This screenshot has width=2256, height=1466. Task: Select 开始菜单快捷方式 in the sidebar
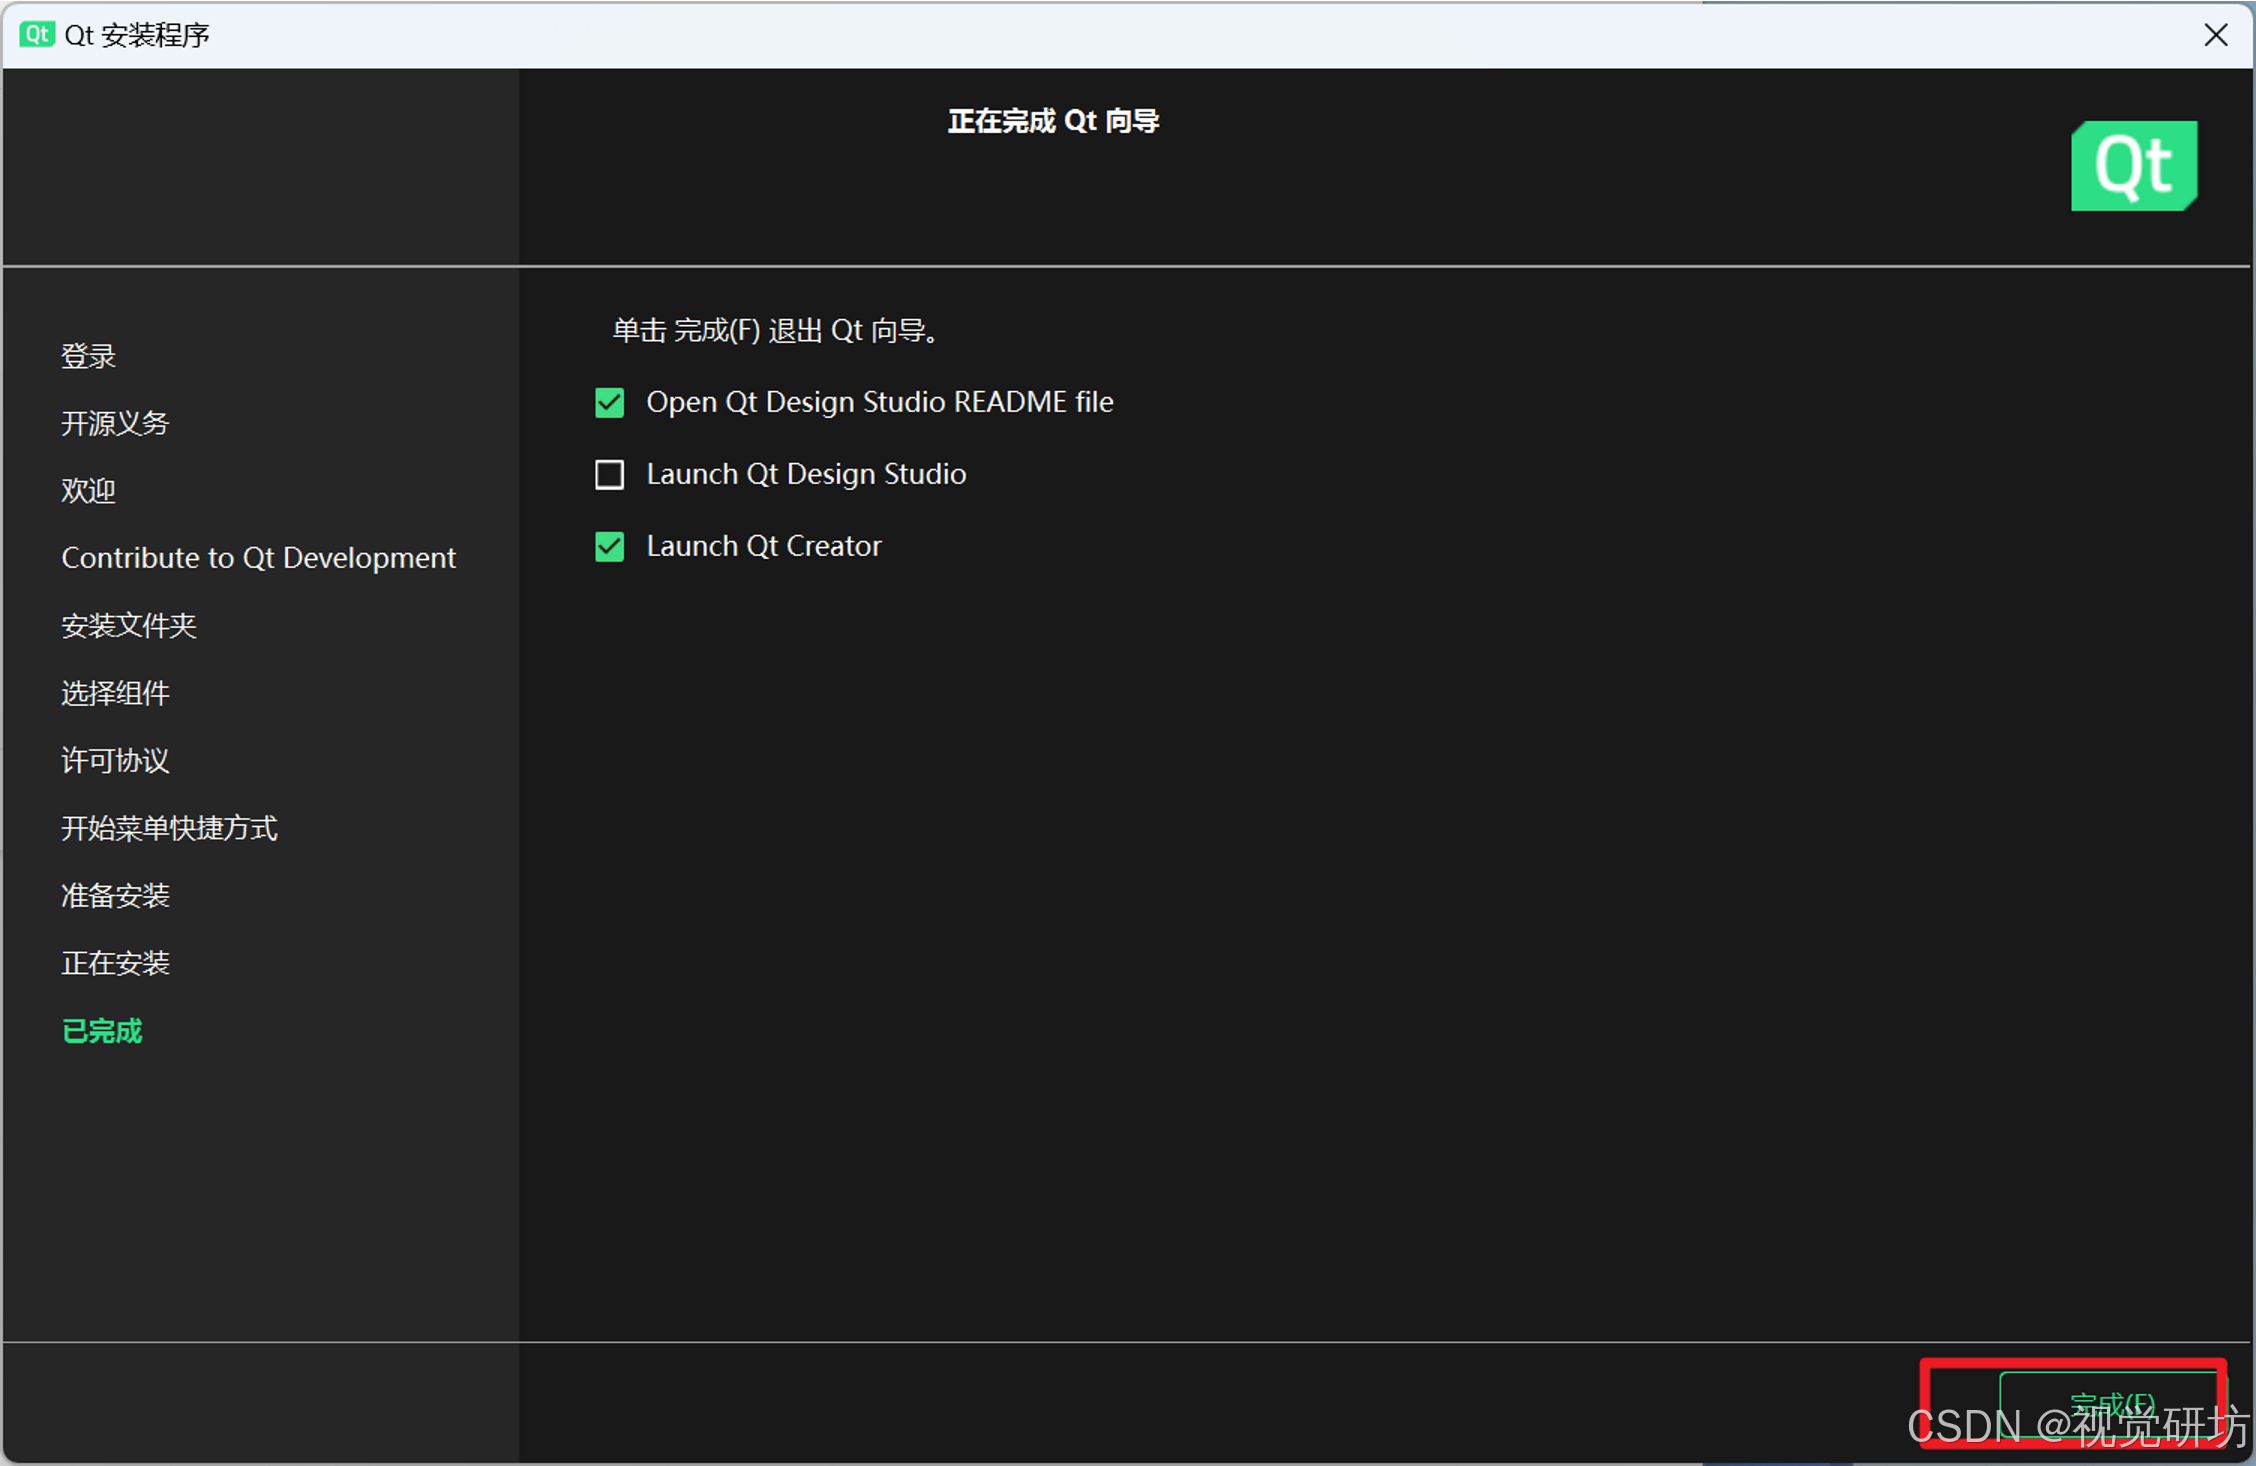tap(169, 828)
